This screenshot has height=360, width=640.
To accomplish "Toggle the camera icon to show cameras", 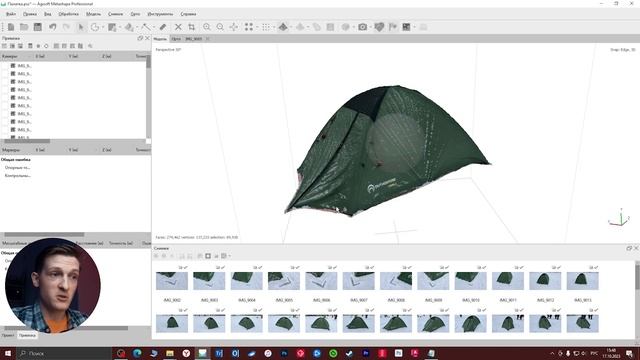I will pyautogui.click(x=362, y=27).
